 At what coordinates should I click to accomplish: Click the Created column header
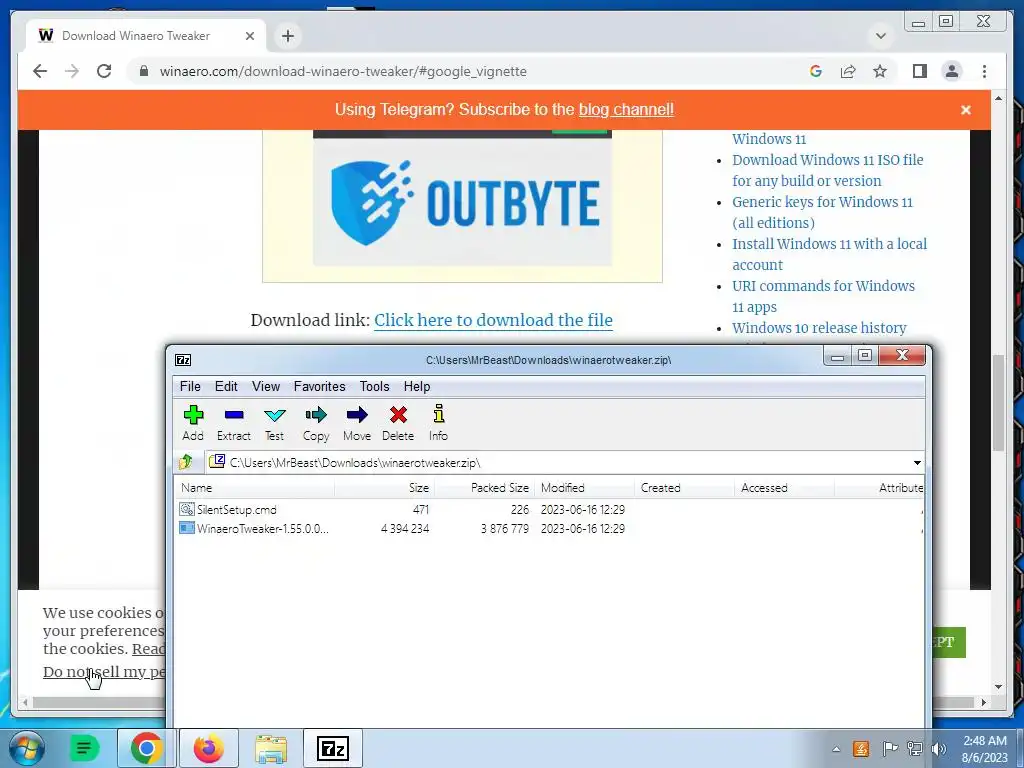pos(684,488)
